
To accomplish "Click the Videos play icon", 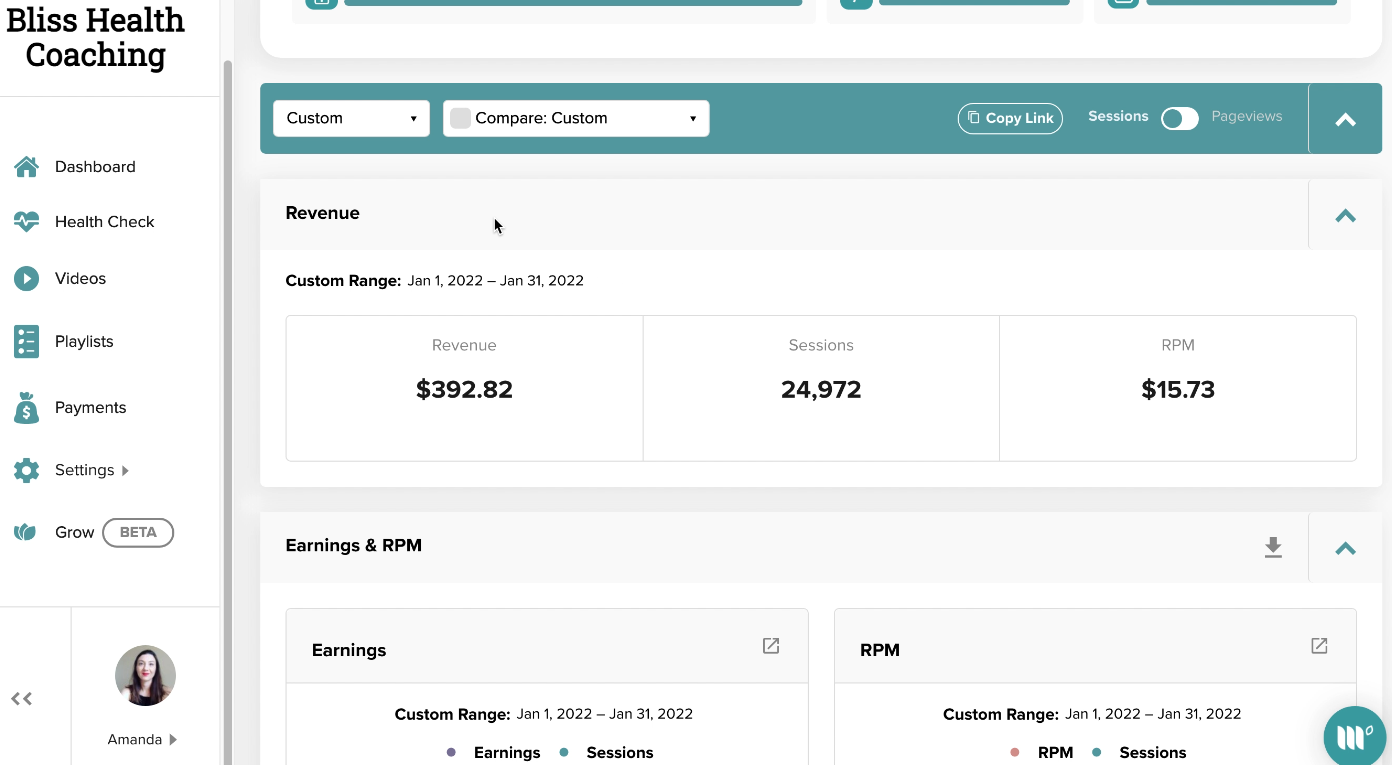I will coord(26,278).
